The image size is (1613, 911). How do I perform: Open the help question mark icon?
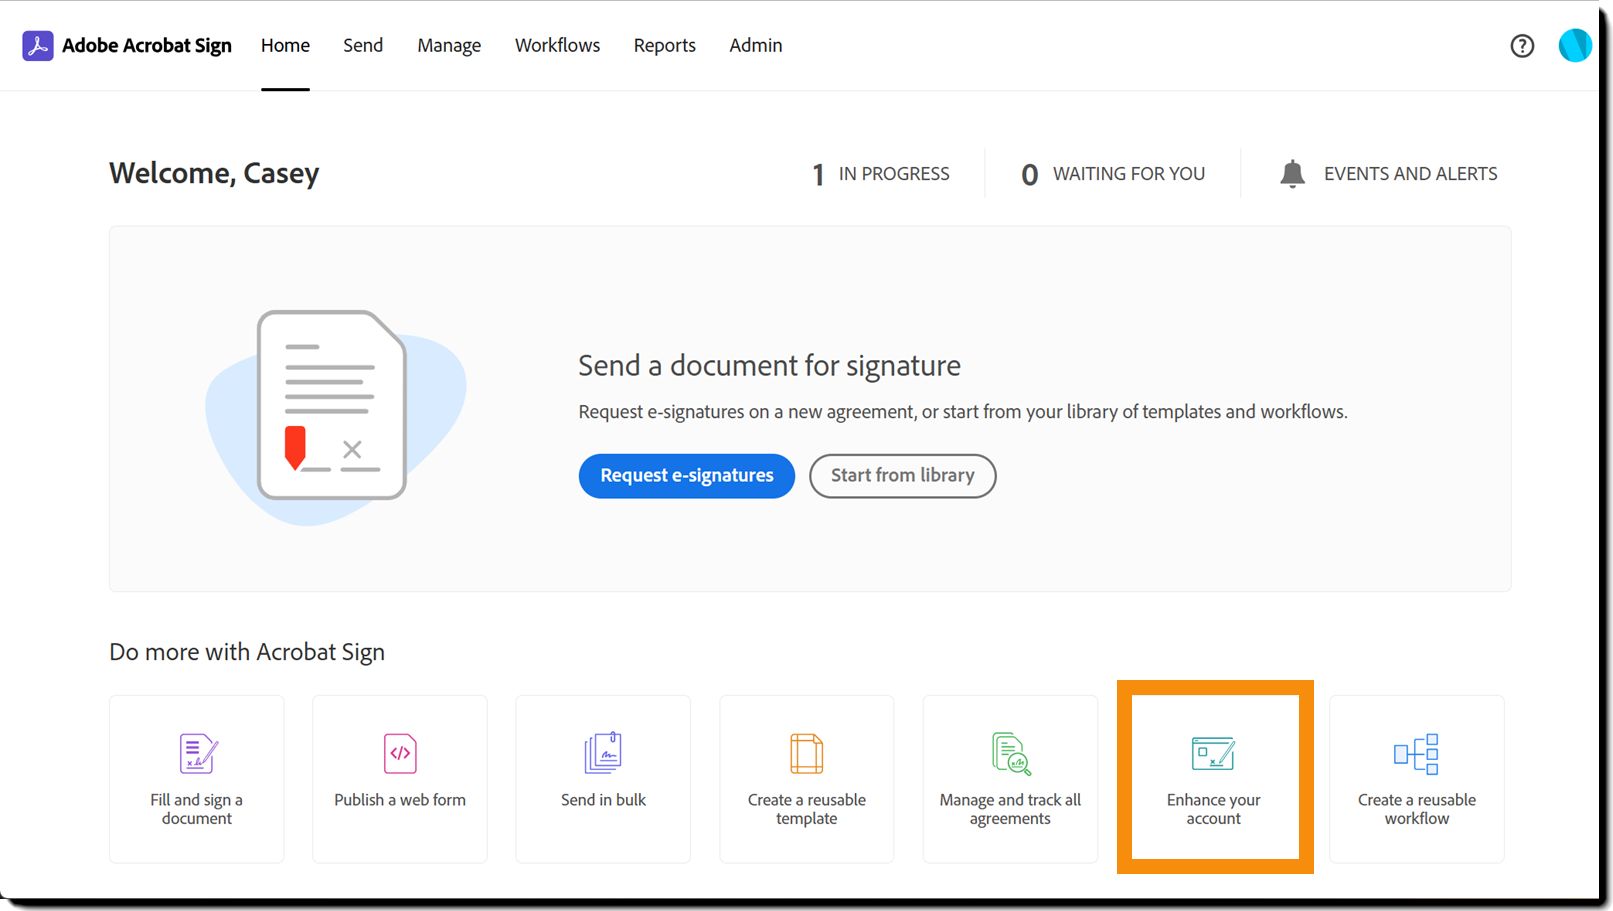tap(1522, 46)
